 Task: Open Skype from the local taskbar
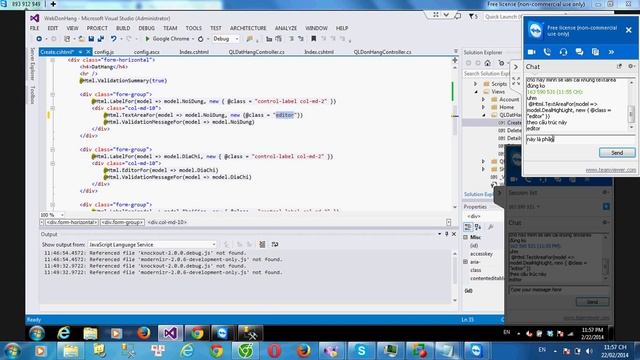tap(361, 351)
